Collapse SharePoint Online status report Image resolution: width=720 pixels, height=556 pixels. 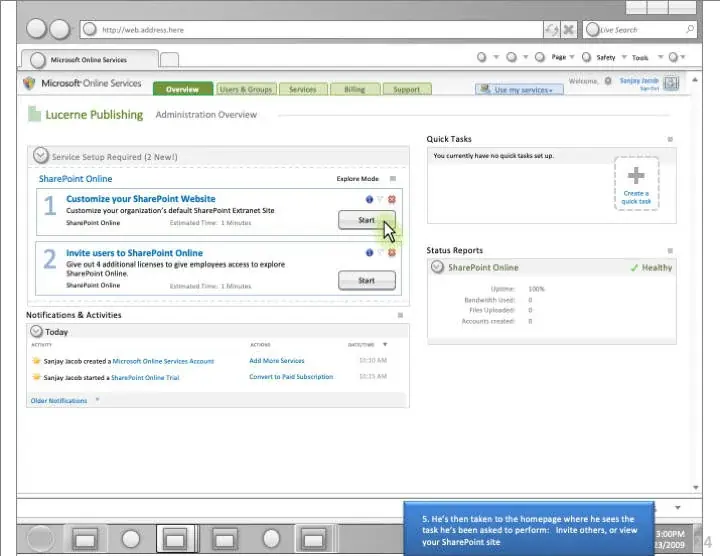click(437, 267)
